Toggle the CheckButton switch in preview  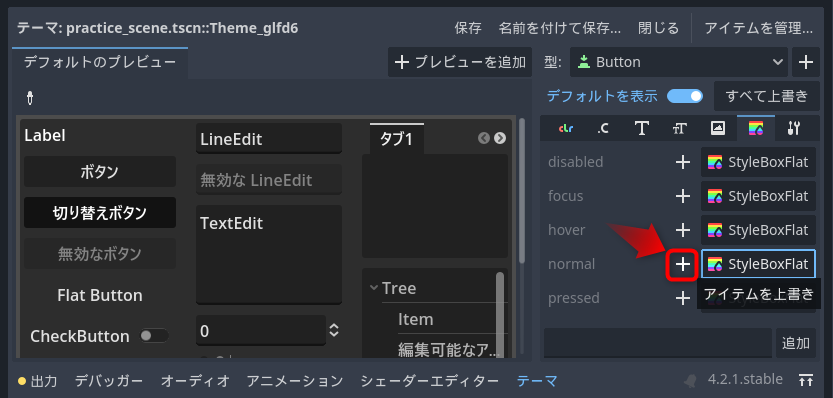[154, 336]
